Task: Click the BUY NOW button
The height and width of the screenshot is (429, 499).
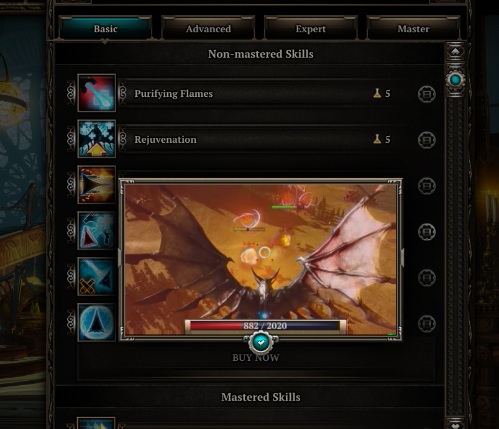Action: point(256,358)
